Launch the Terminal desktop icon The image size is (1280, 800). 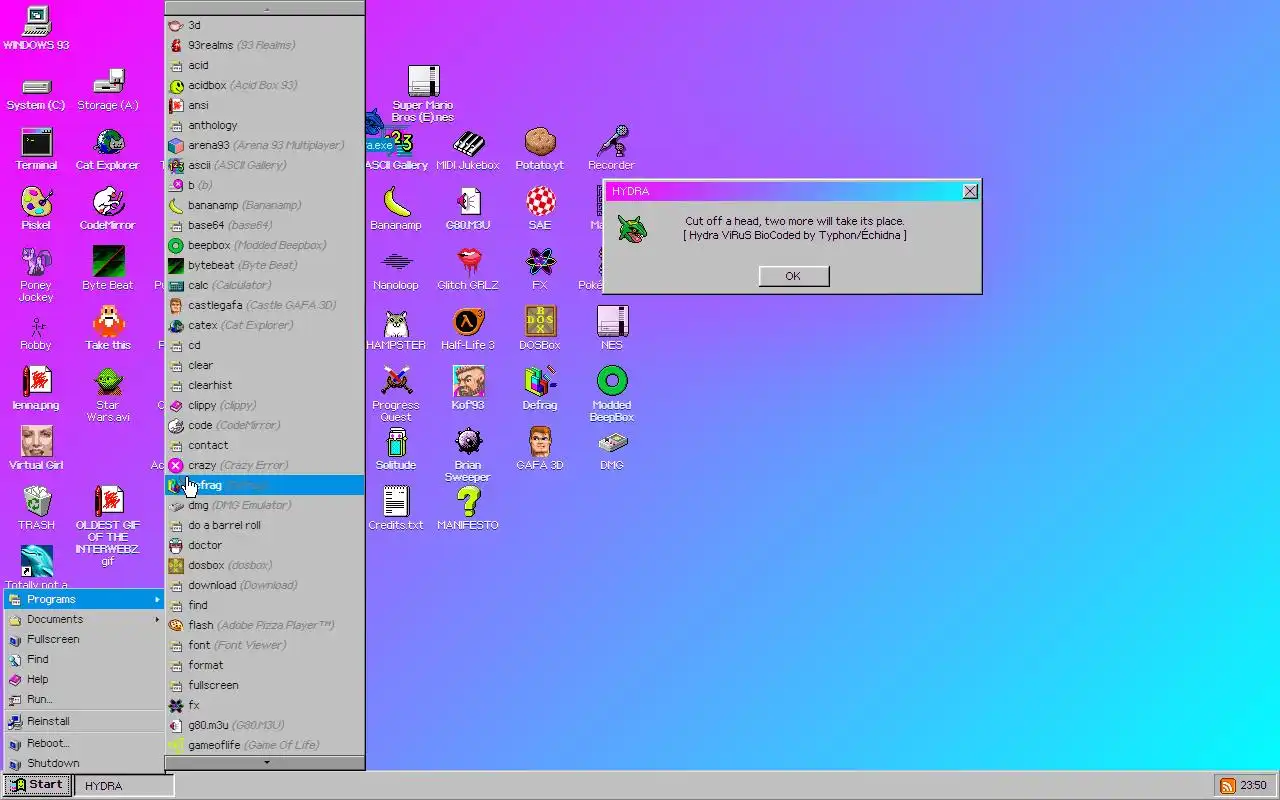(x=36, y=150)
